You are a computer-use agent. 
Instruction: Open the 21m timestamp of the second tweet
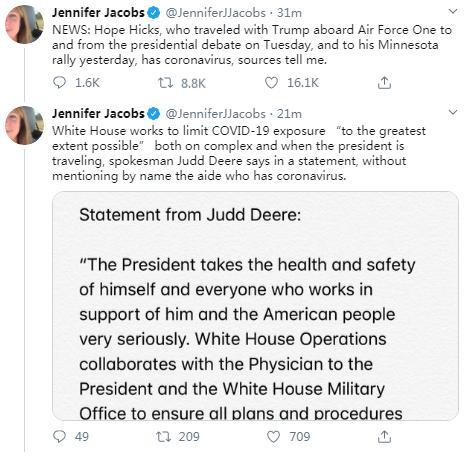(289, 114)
